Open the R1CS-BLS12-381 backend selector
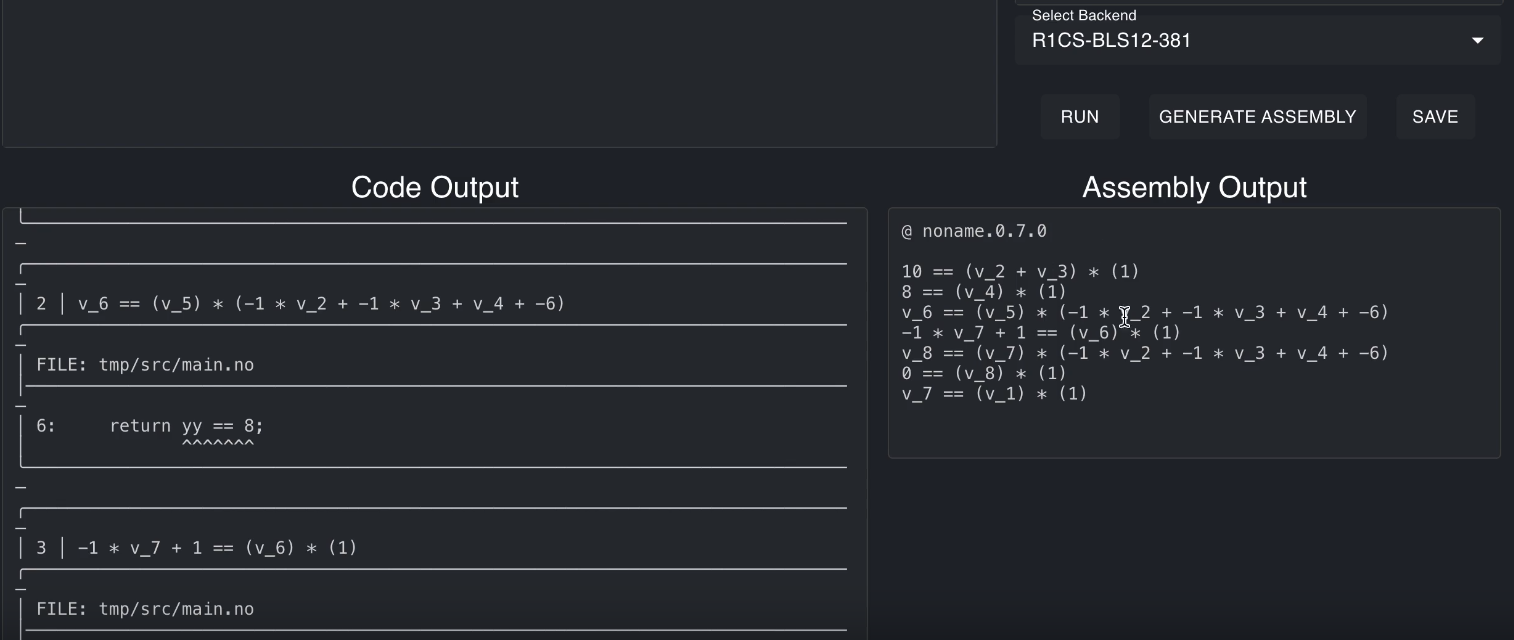 (x=1240, y=41)
